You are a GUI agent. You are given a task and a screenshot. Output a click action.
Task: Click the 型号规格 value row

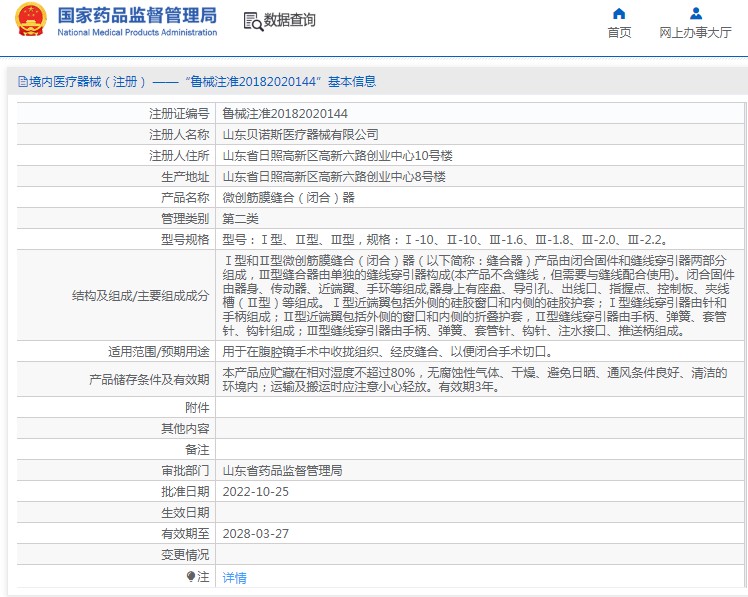point(445,240)
